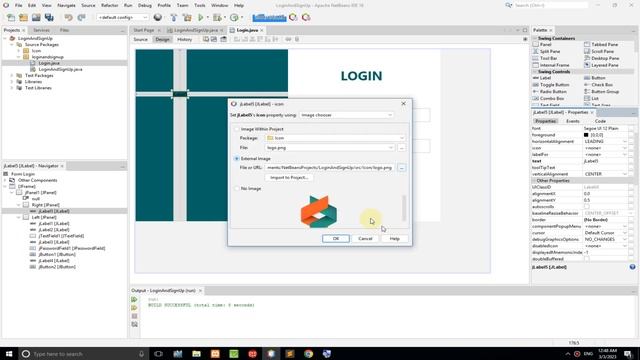Click the Task View taskbar icon
Image resolution: width=640 pixels, height=360 pixels.
(158, 354)
